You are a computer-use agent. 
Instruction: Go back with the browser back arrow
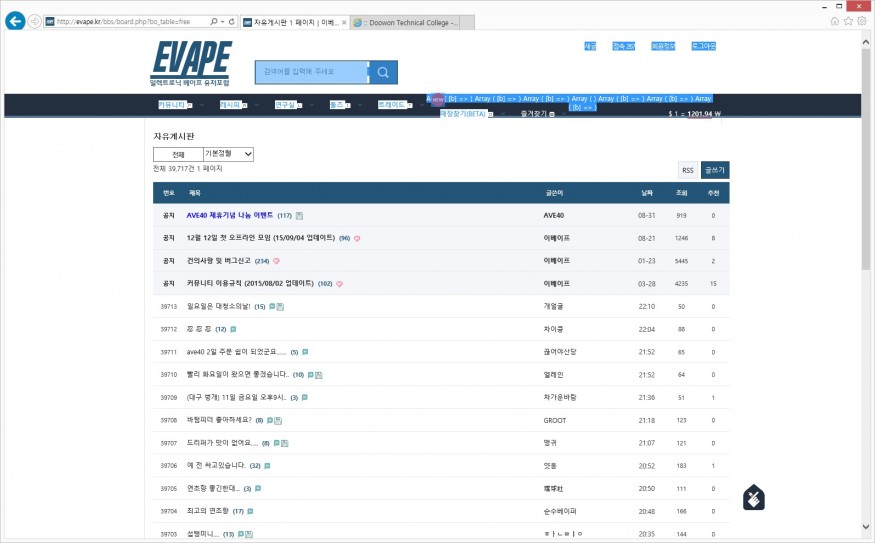pos(15,21)
